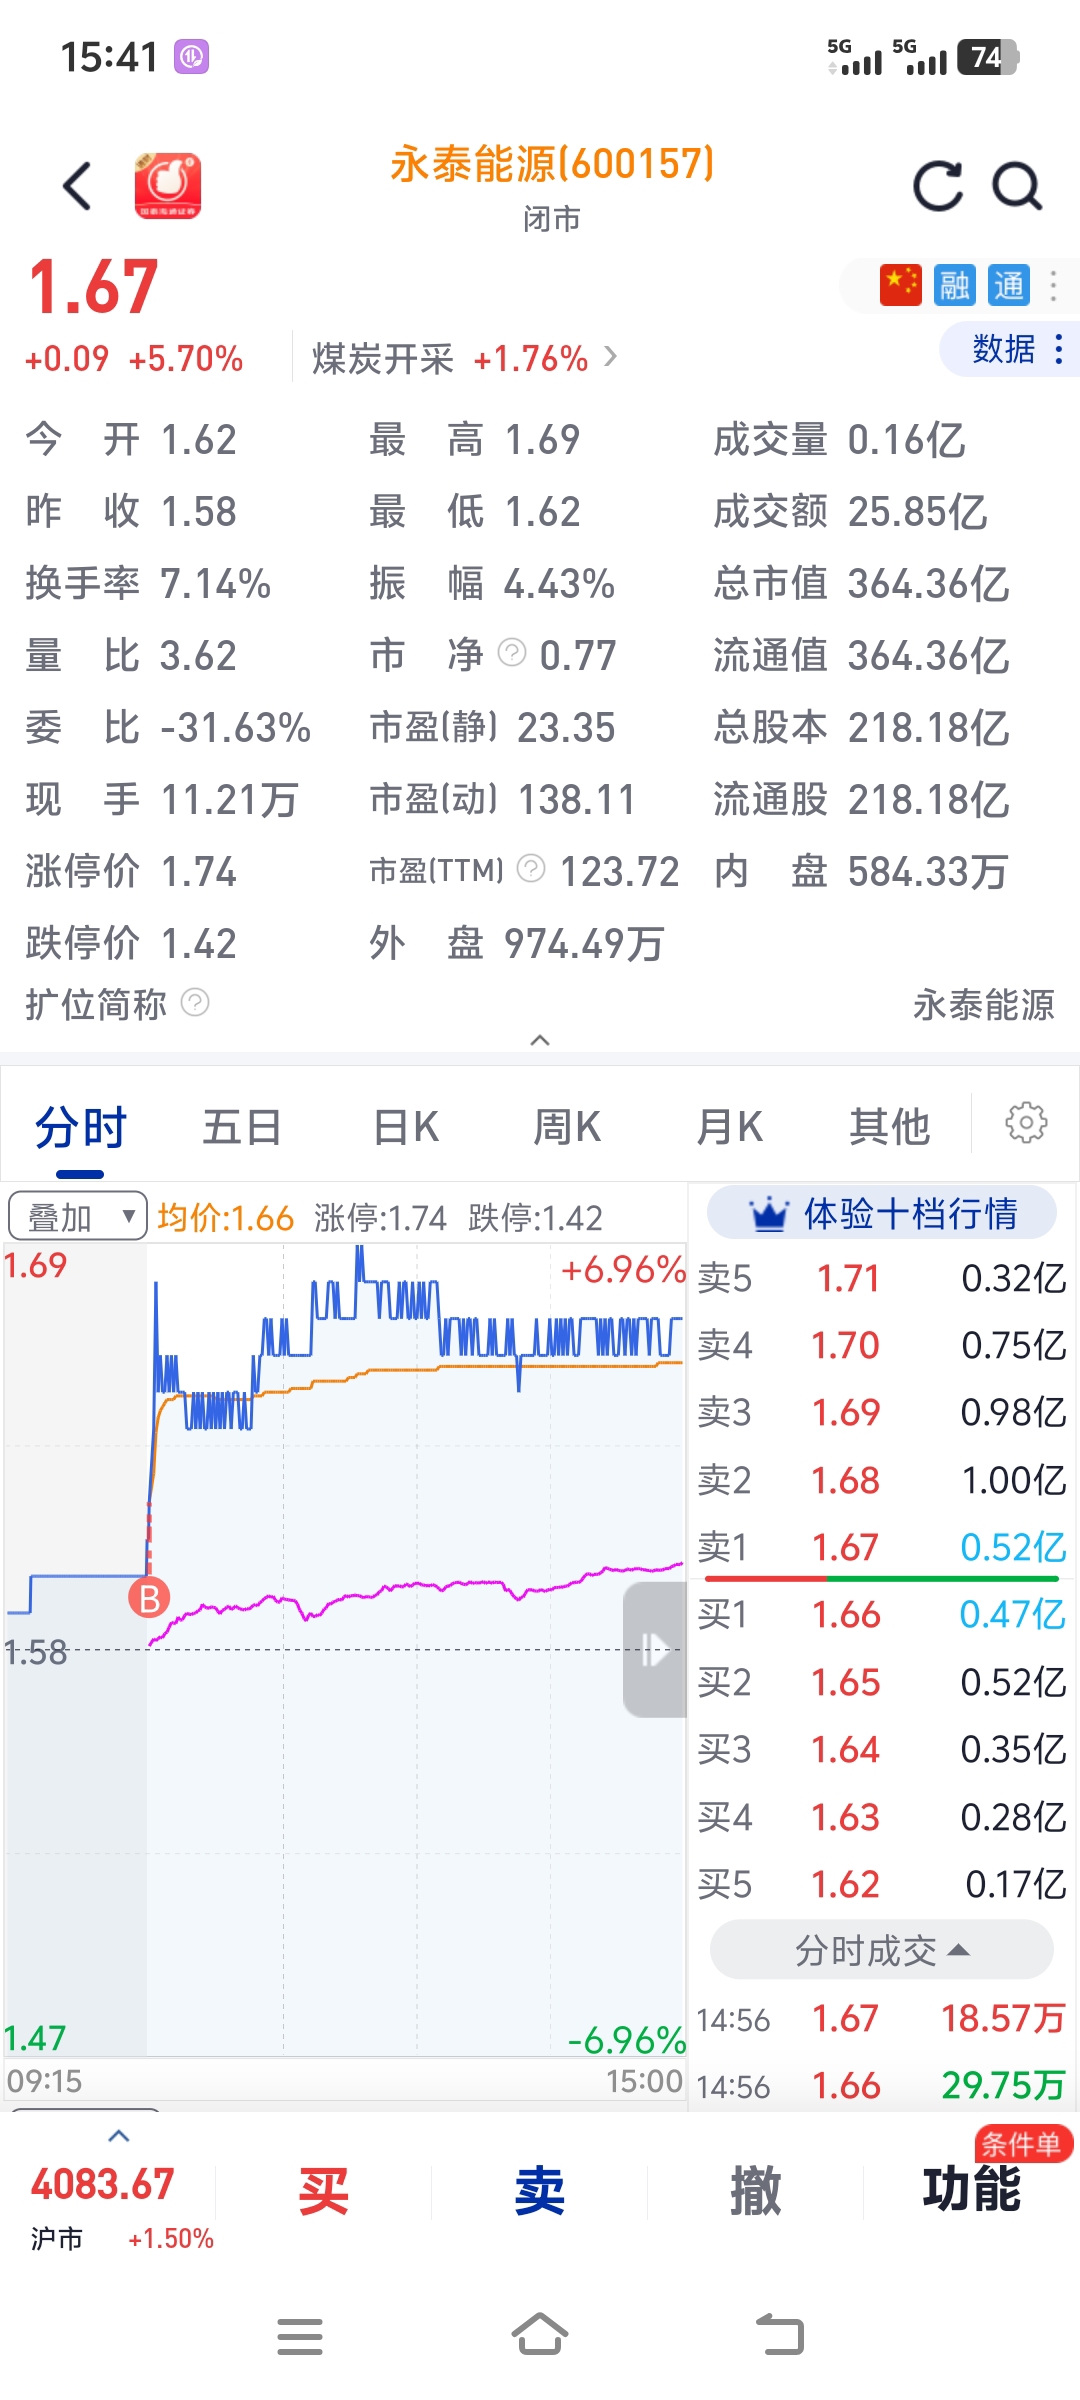
Task: Tap the 均价:1.66 average price label
Action: pyautogui.click(x=225, y=1217)
